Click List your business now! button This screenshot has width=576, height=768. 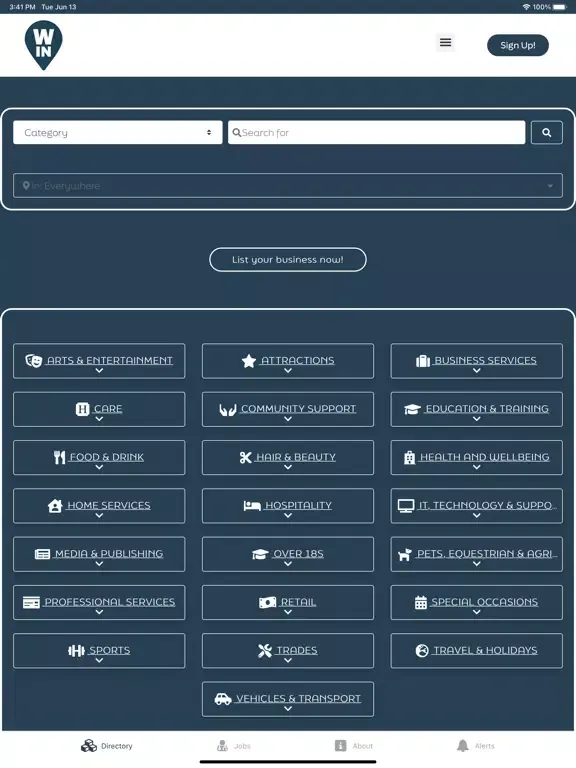point(288,260)
